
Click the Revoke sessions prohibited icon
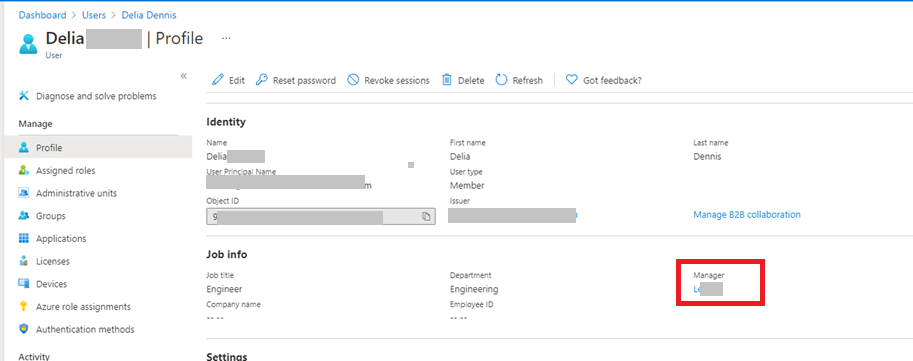coord(353,80)
